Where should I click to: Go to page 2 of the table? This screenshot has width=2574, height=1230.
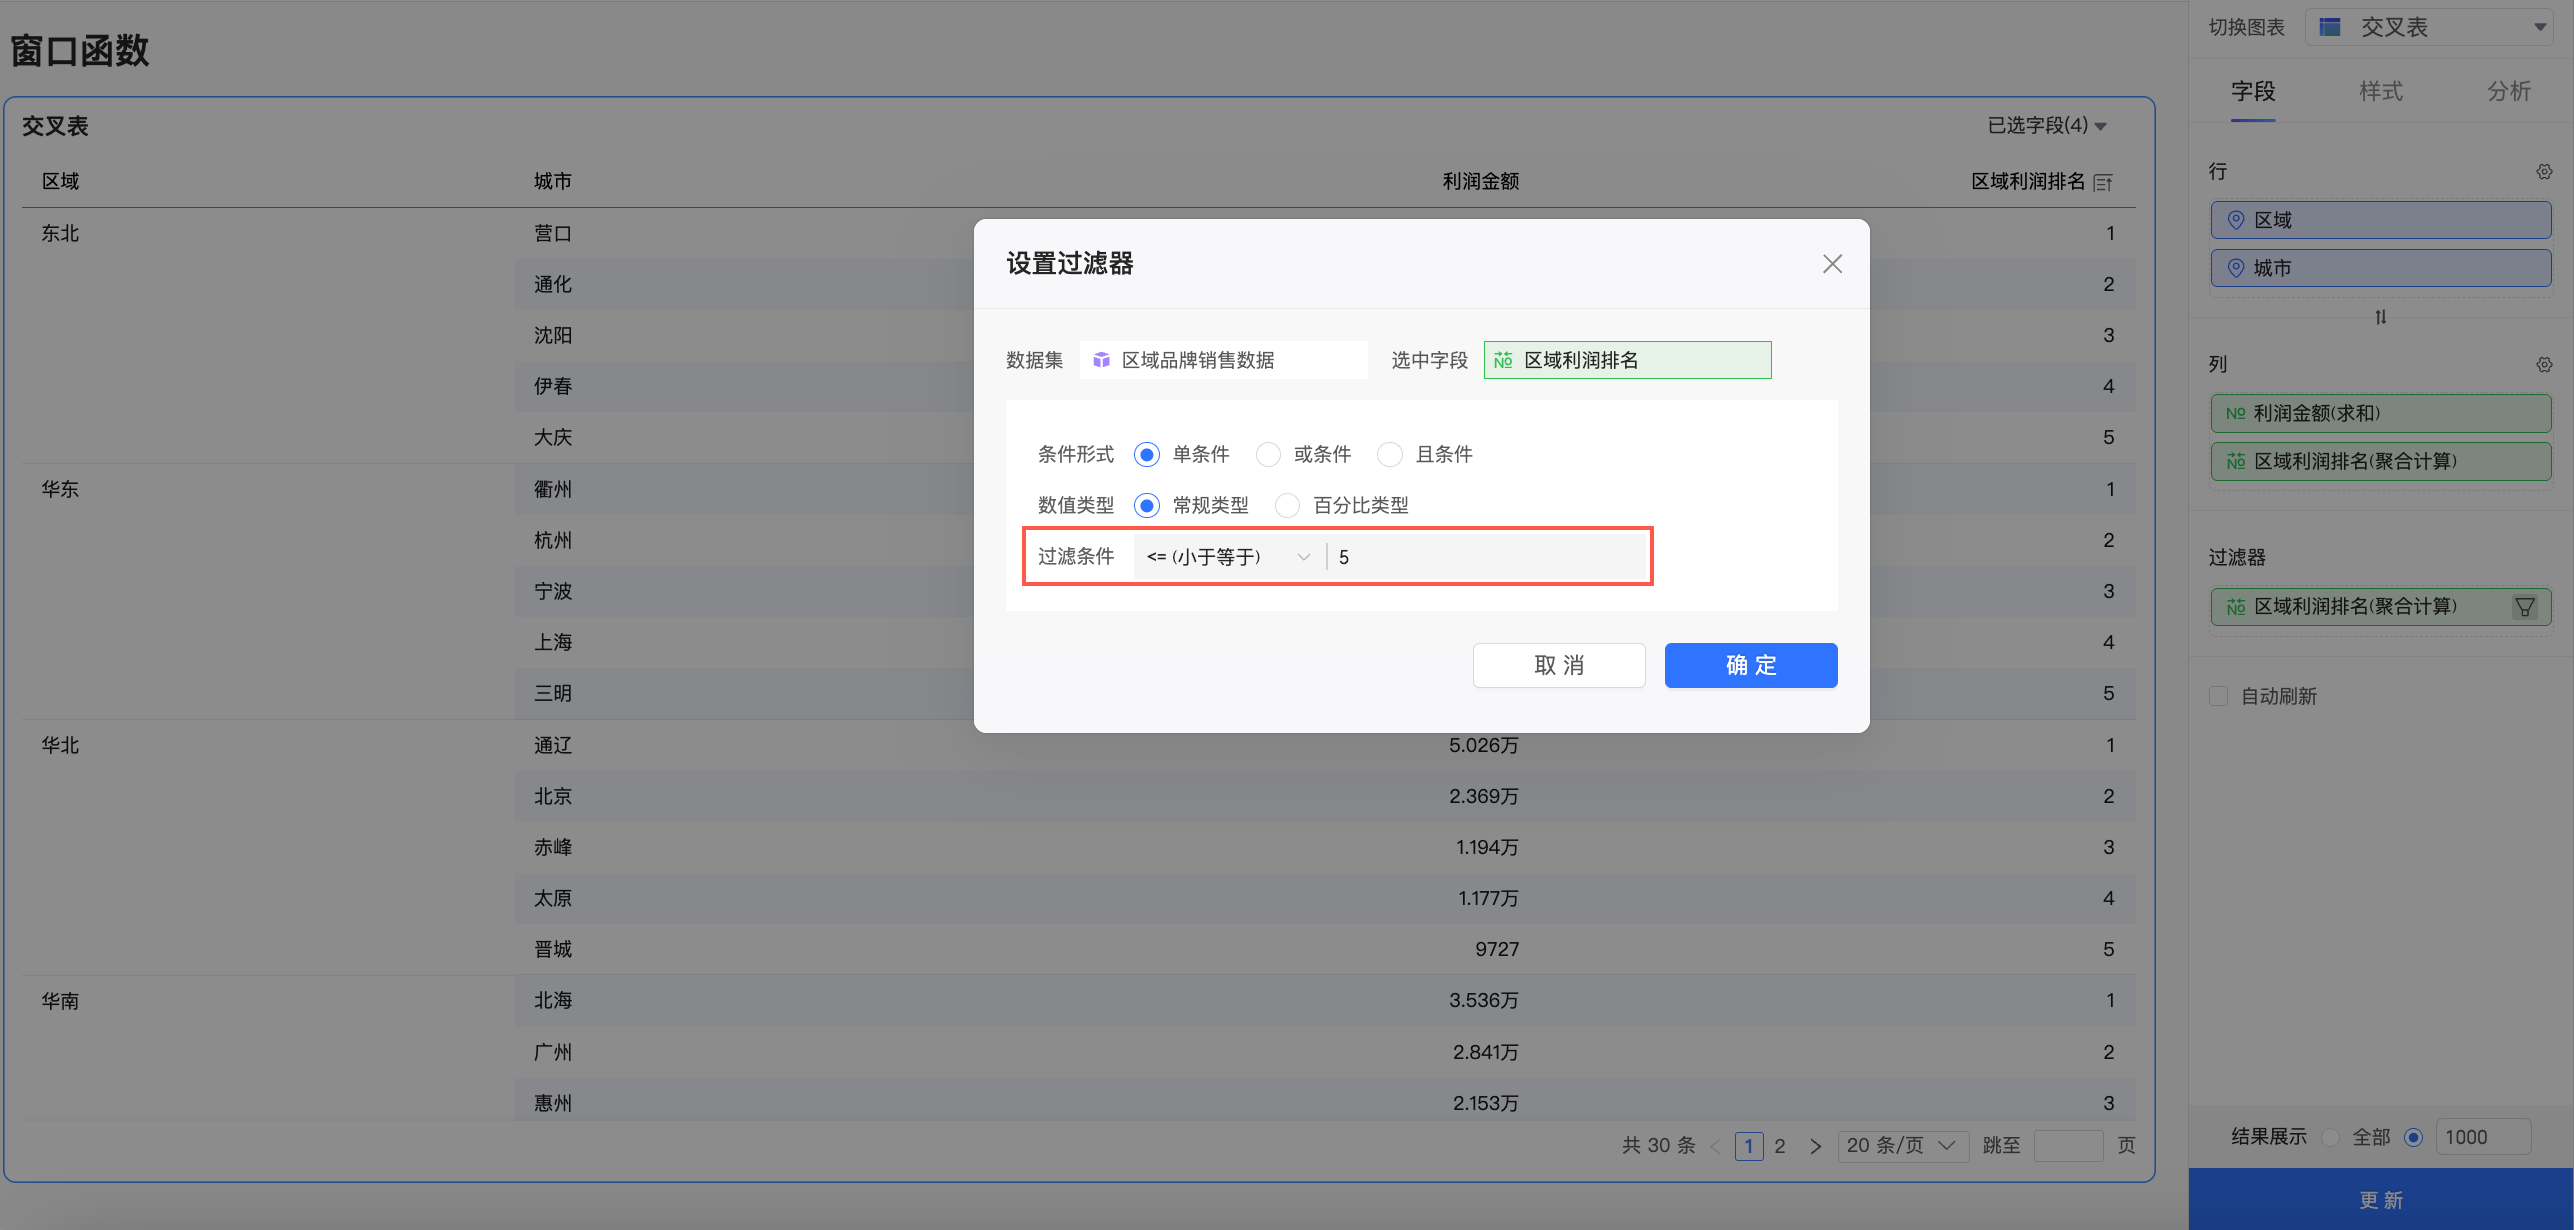(x=1780, y=1146)
